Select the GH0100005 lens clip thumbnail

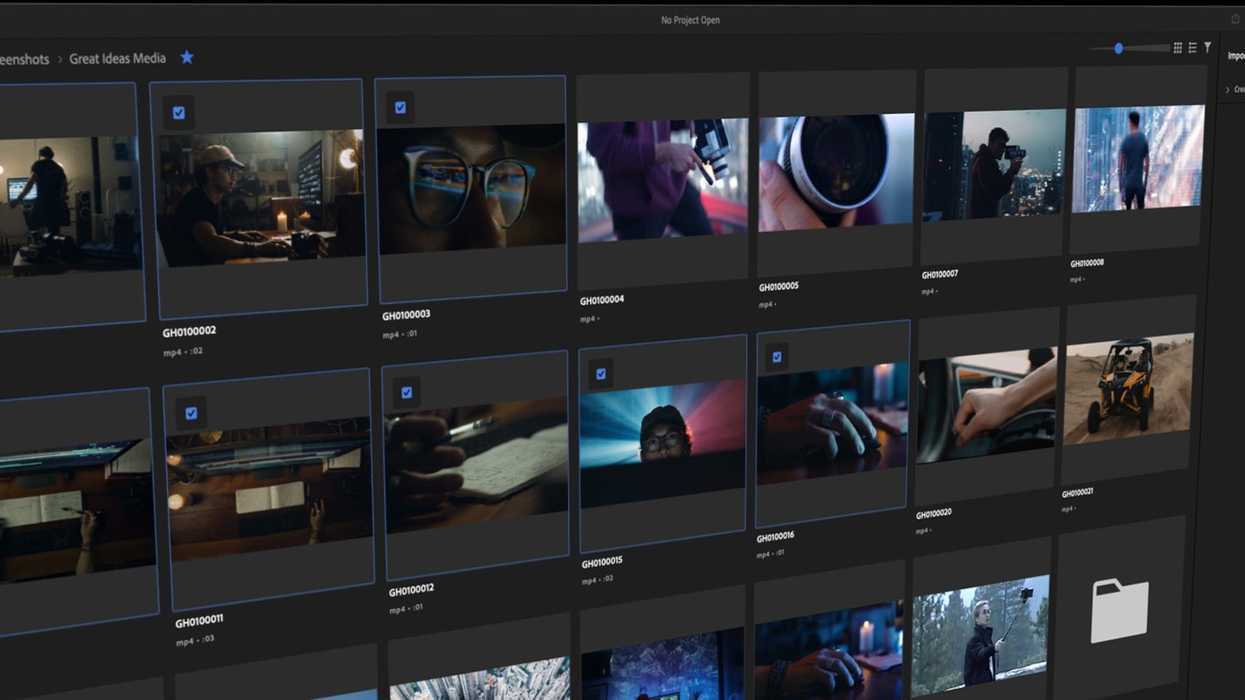[836, 172]
